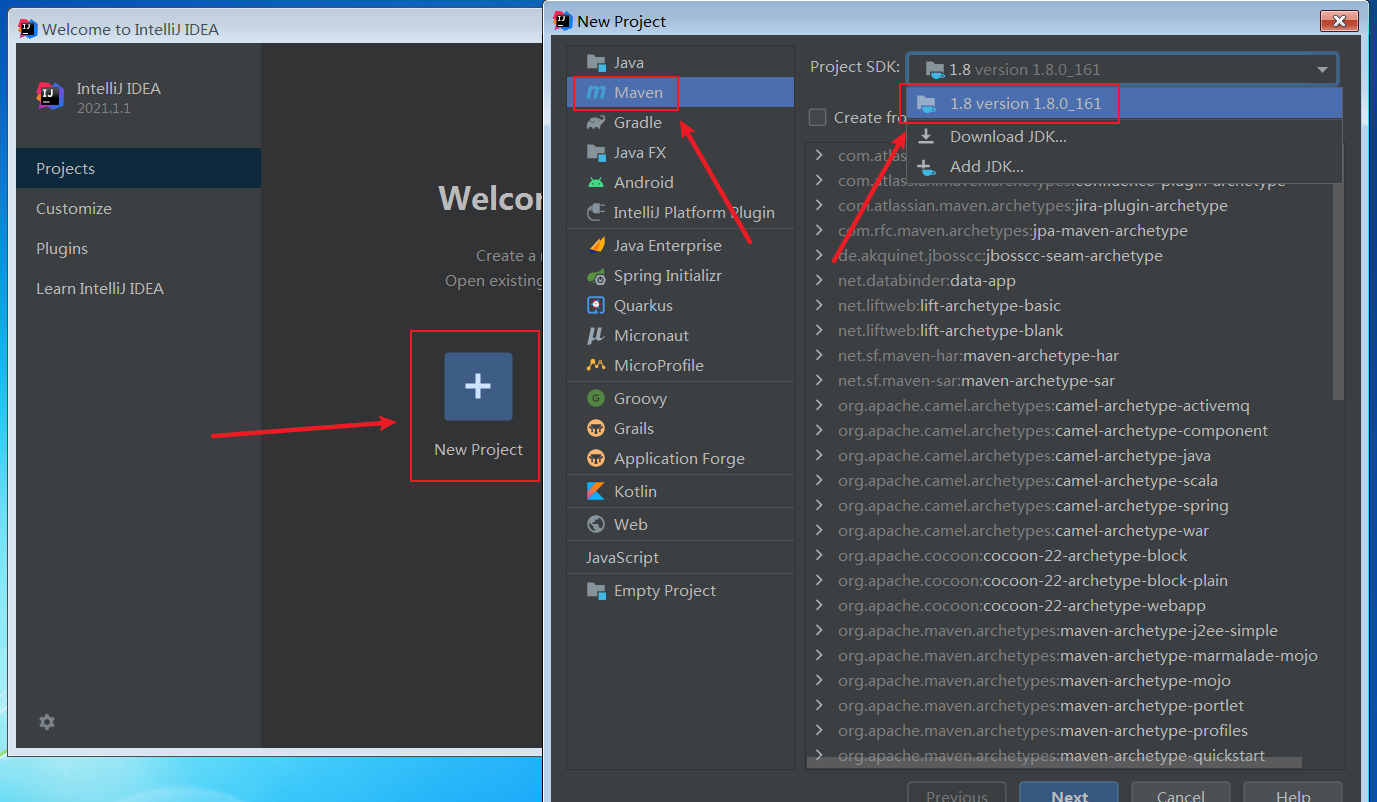The height and width of the screenshot is (802, 1377).
Task: Select the Quarkus project type
Action: click(680, 305)
